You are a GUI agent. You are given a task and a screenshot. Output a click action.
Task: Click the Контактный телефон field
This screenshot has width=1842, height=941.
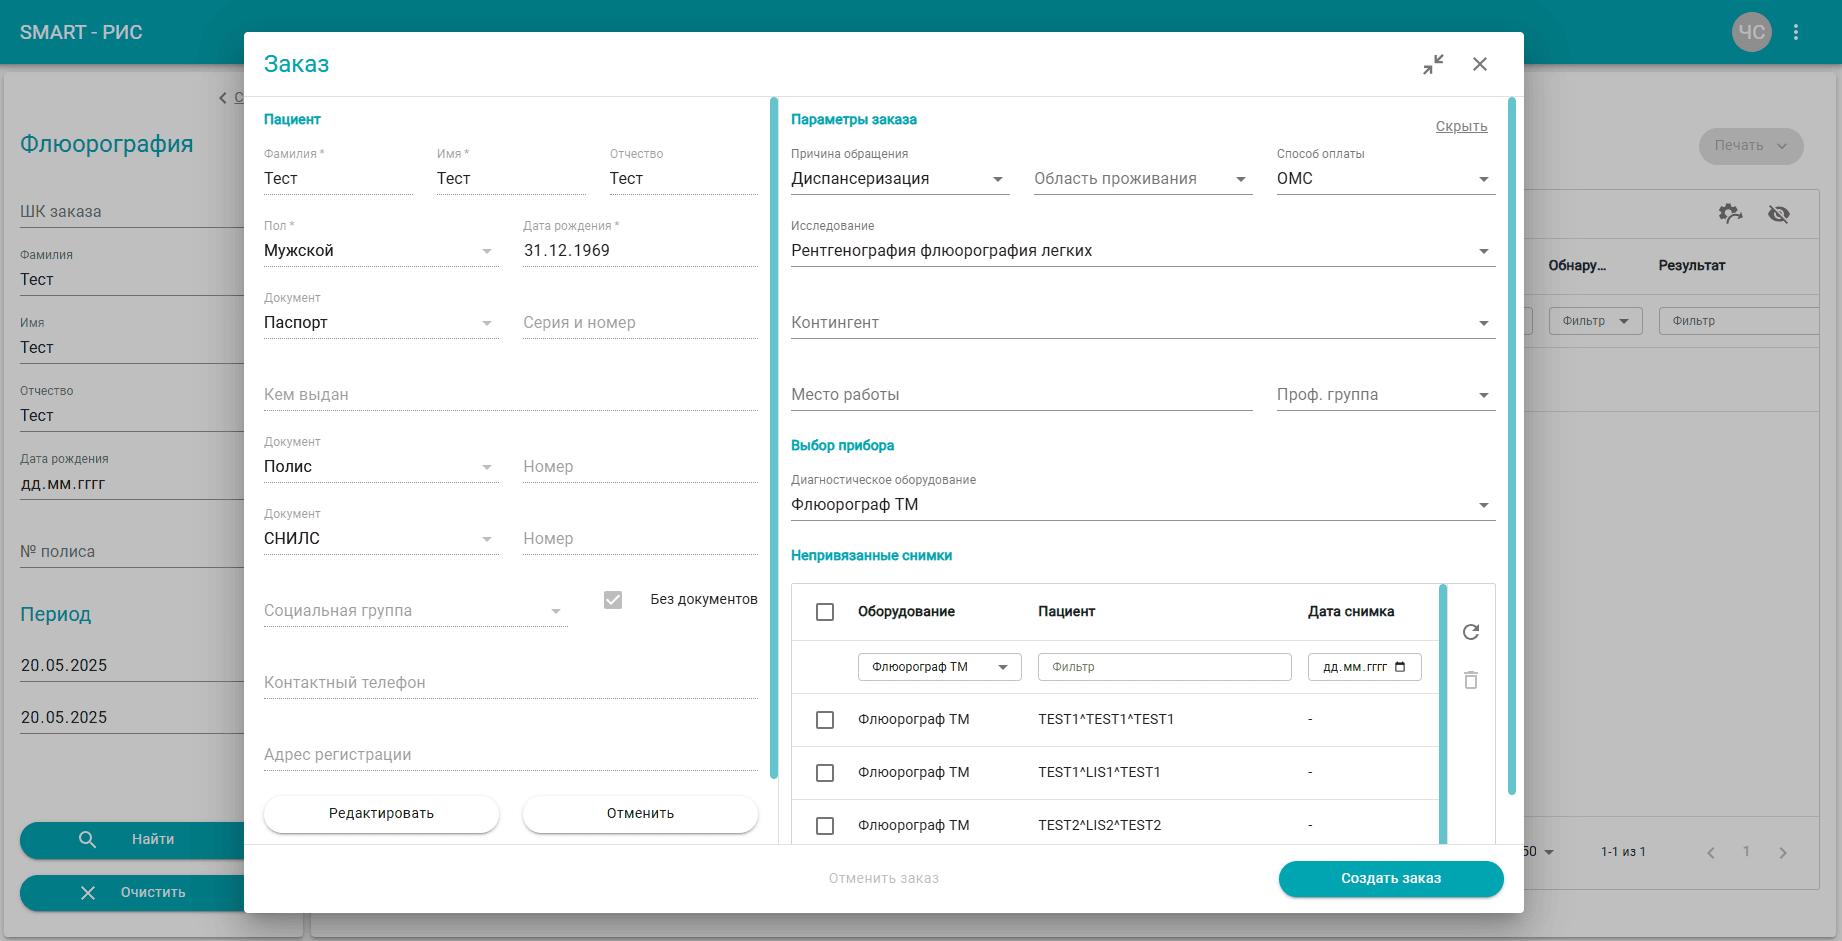[x=511, y=682]
